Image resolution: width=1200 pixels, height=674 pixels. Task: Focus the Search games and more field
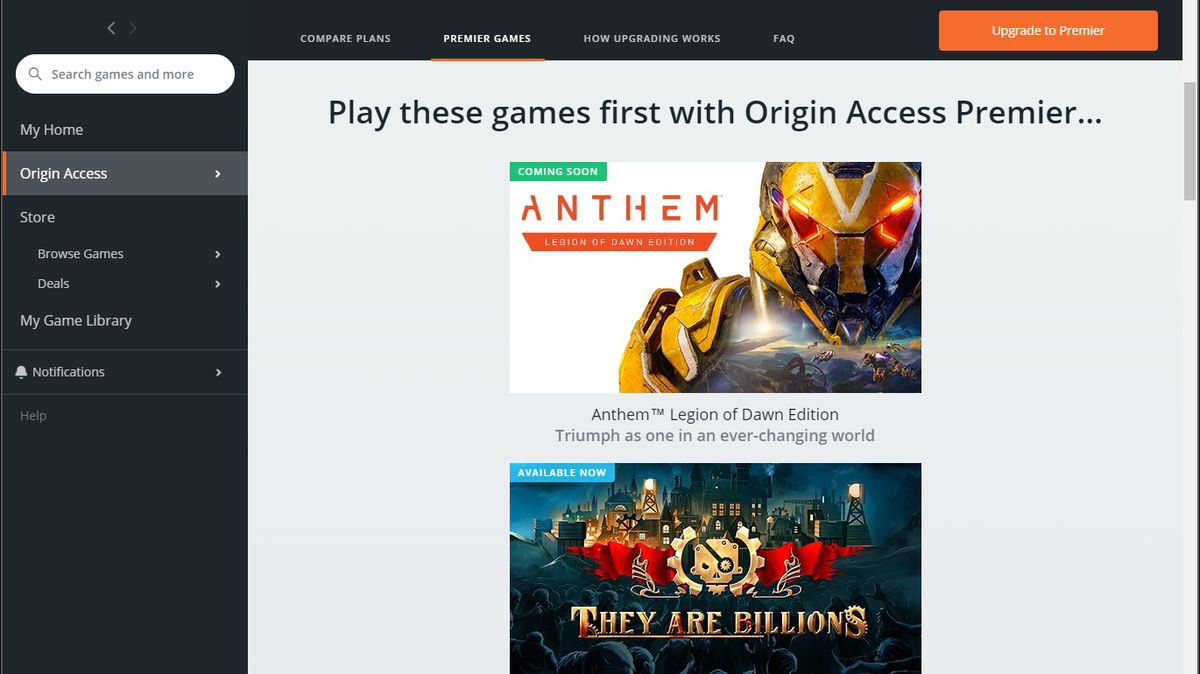point(125,74)
